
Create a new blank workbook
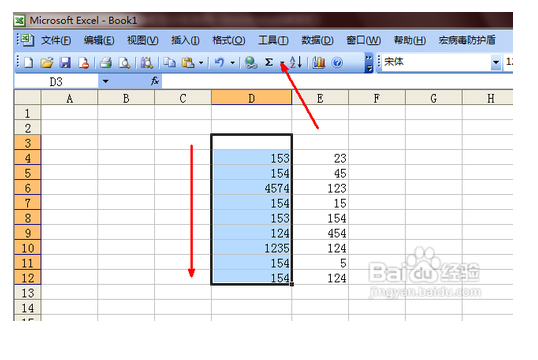tap(29, 63)
